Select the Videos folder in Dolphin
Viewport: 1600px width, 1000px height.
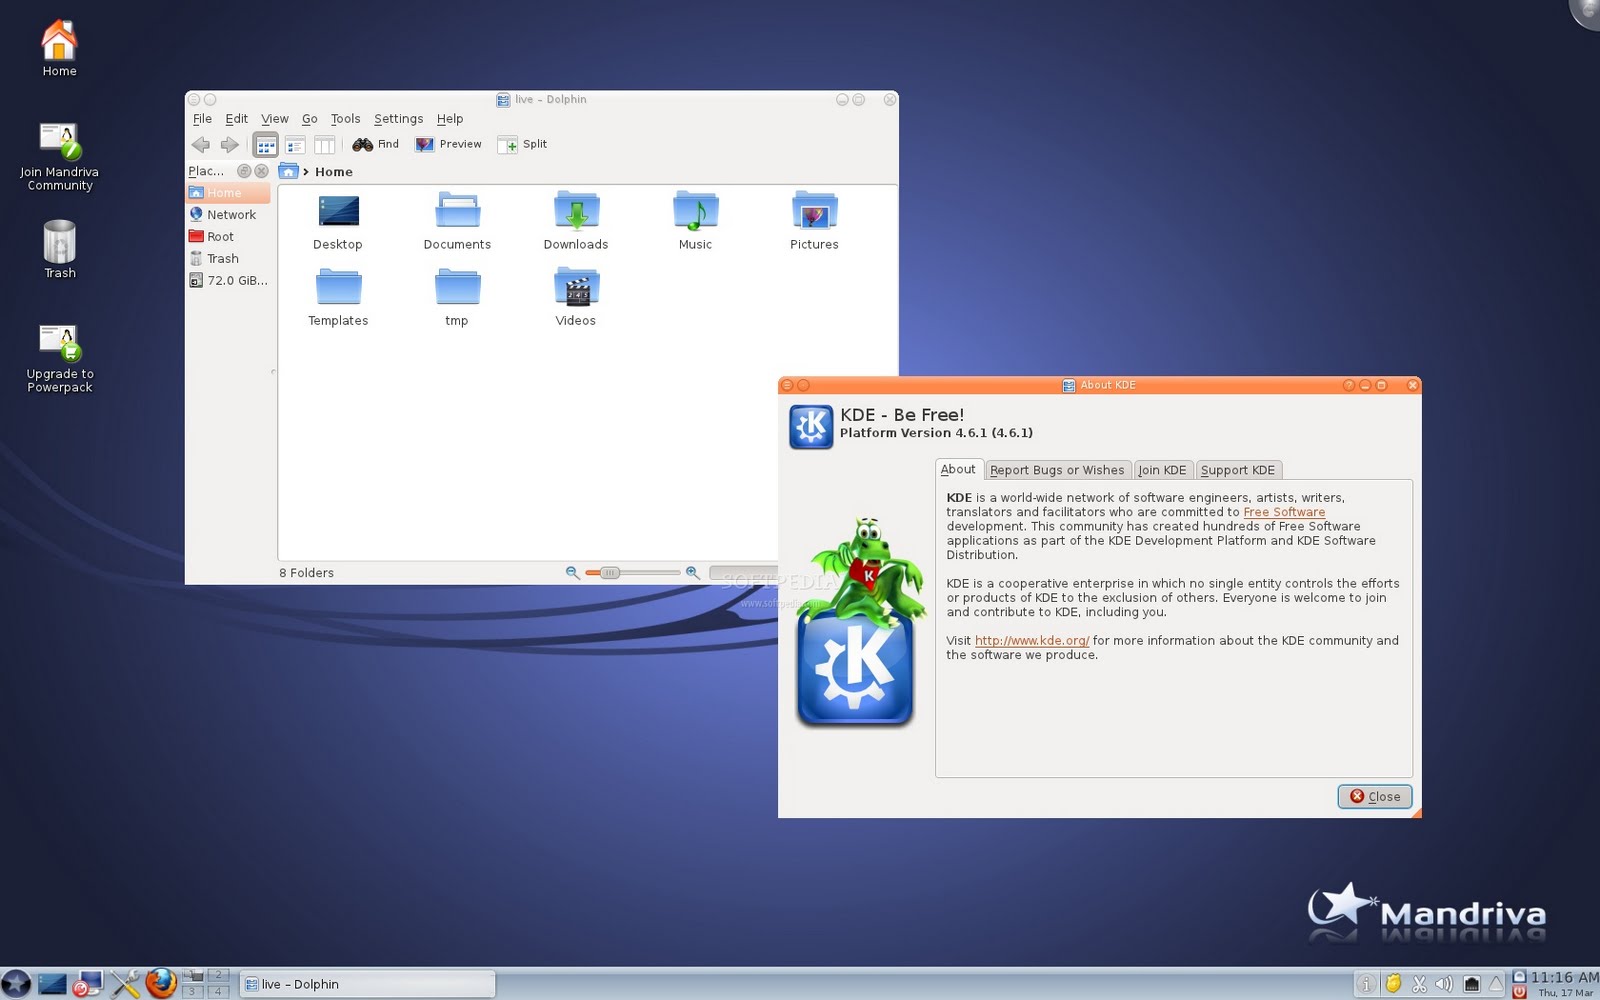[x=576, y=297]
